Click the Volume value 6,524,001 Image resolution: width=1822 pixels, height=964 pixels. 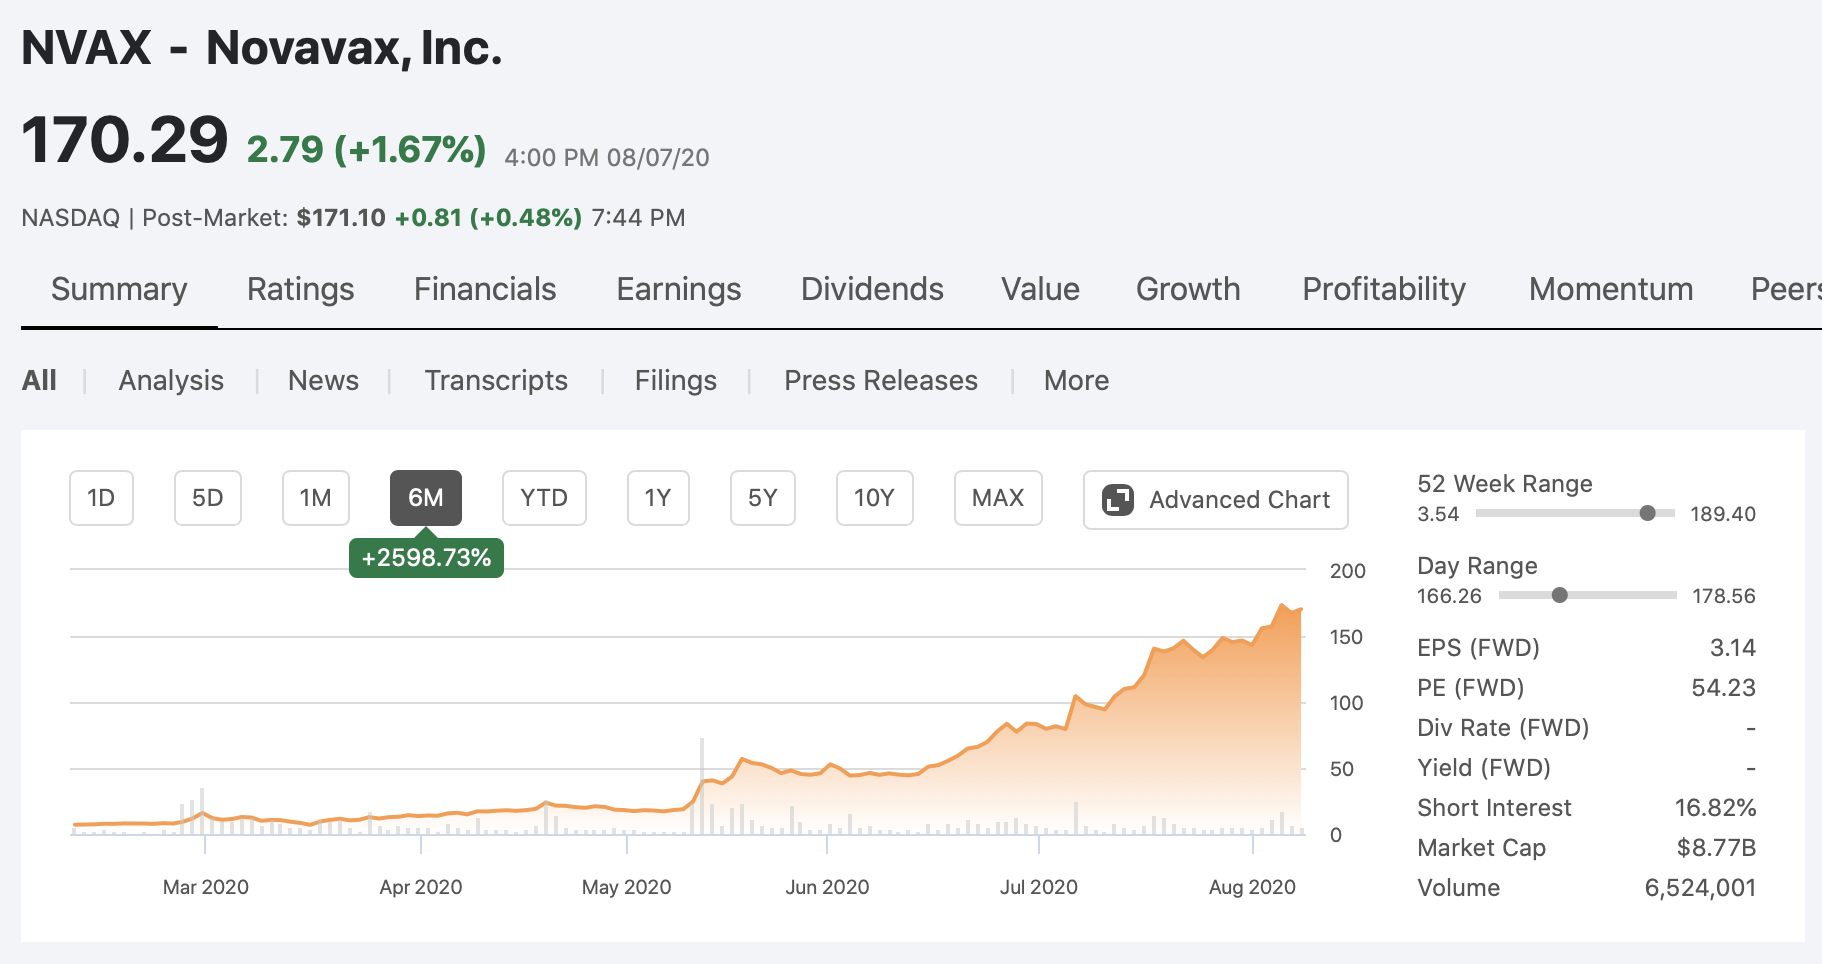pyautogui.click(x=1700, y=887)
